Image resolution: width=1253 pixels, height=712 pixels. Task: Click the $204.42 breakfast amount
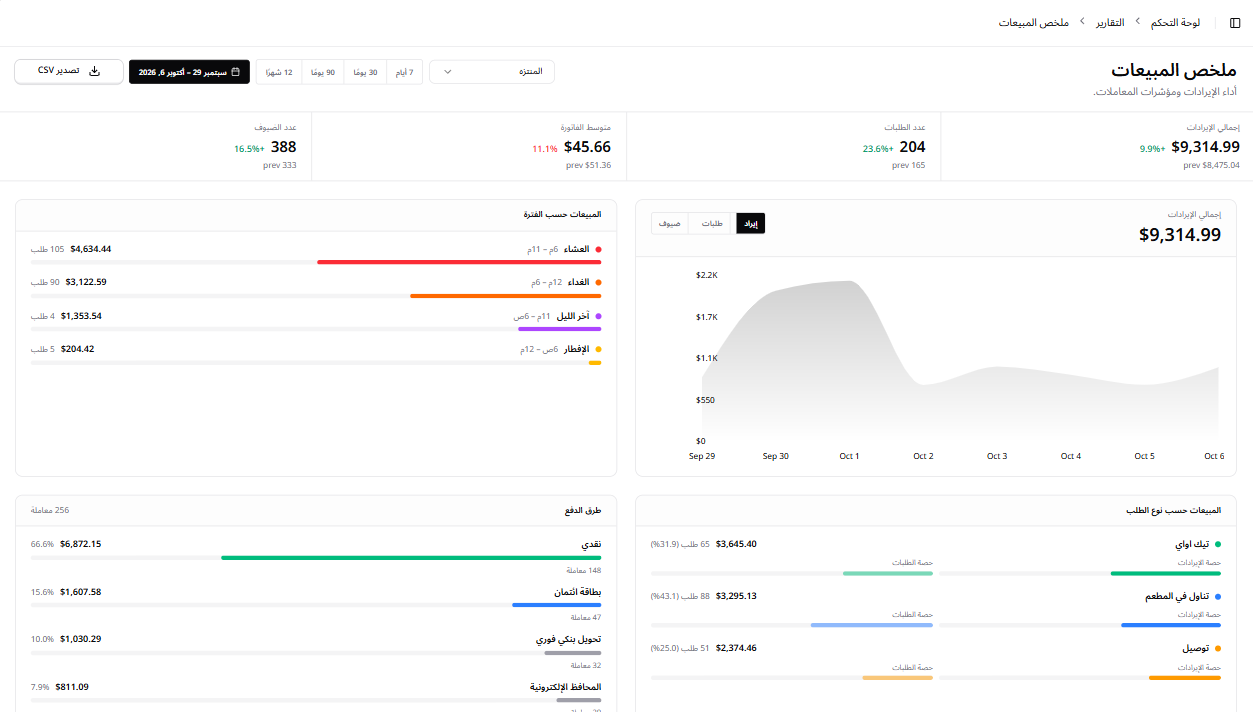pos(78,349)
